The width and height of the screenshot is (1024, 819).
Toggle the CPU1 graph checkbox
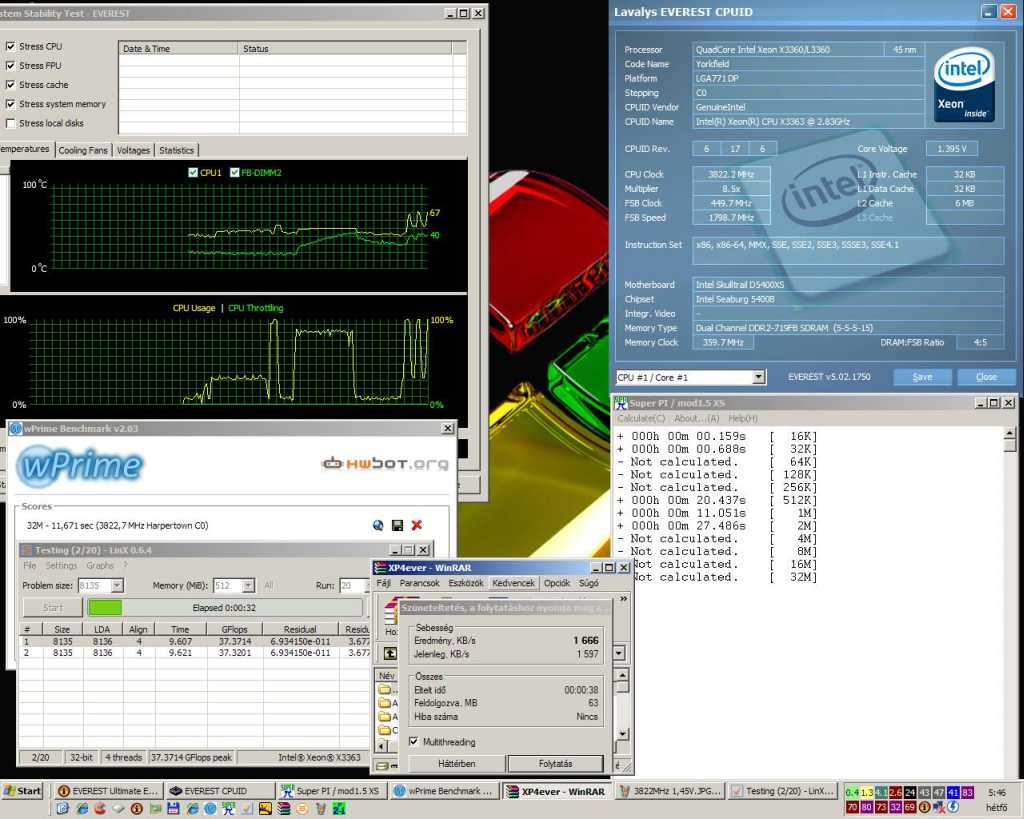(x=193, y=172)
